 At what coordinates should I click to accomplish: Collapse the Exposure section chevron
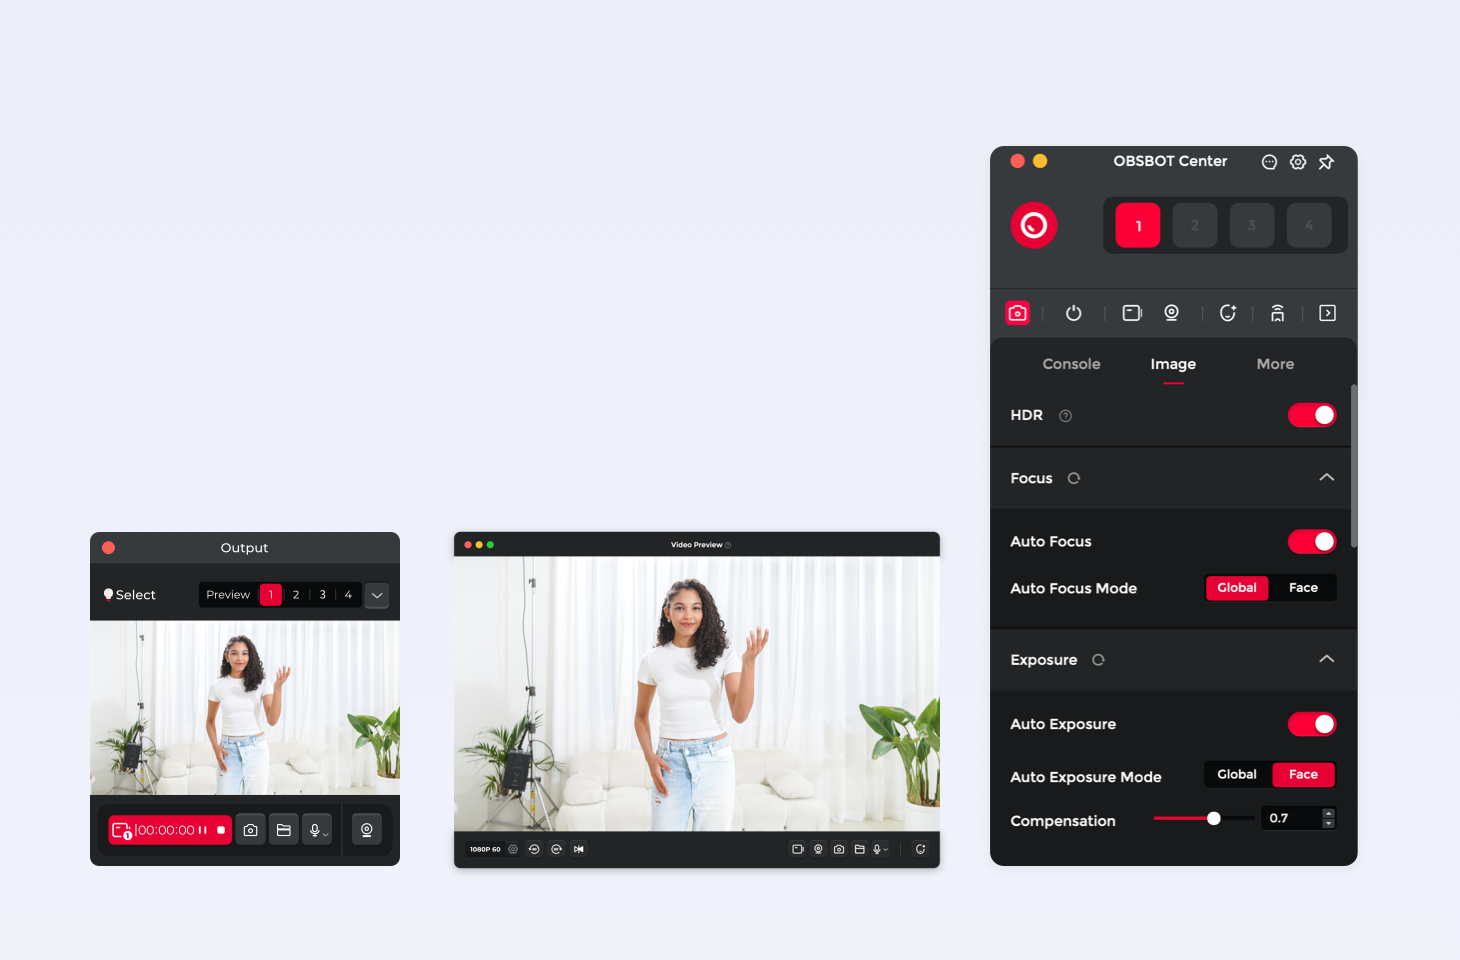pos(1326,659)
